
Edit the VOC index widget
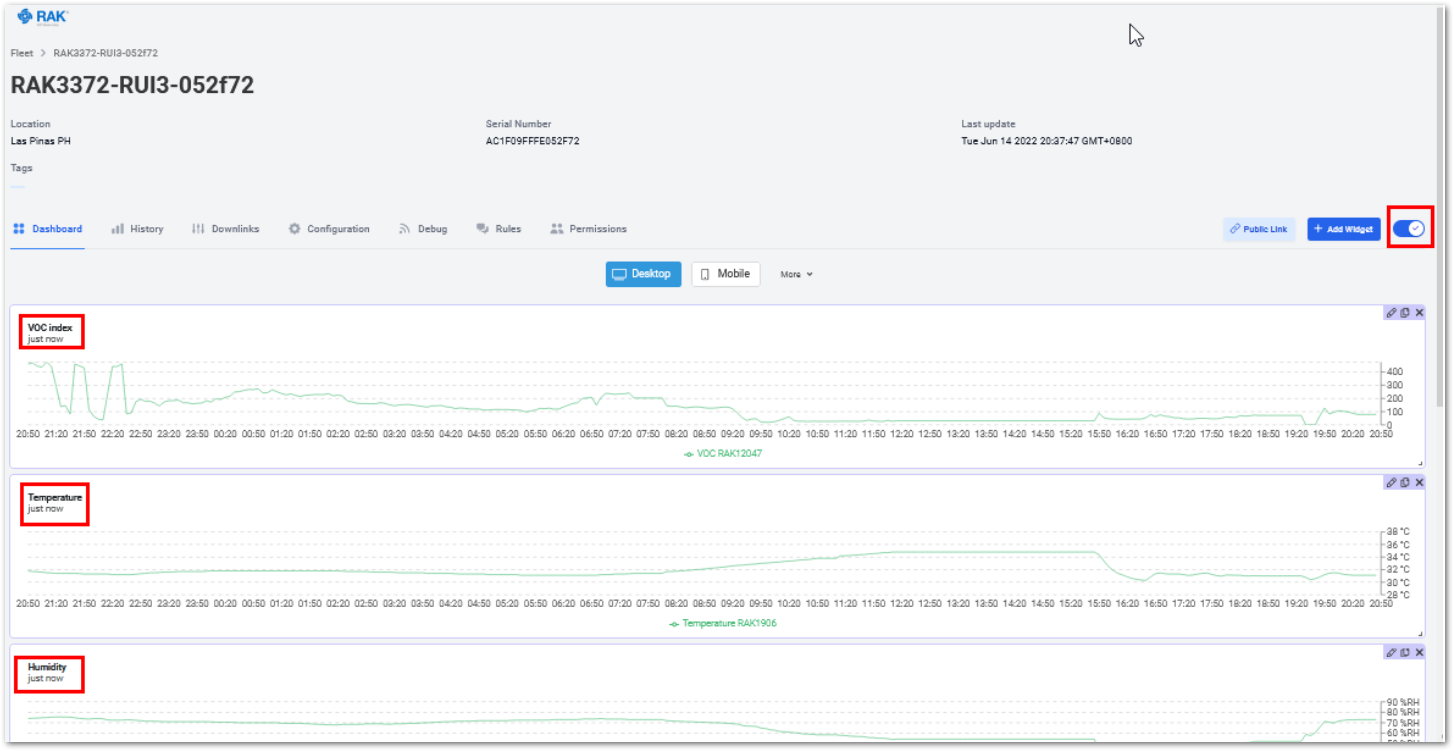pyautogui.click(x=1391, y=313)
